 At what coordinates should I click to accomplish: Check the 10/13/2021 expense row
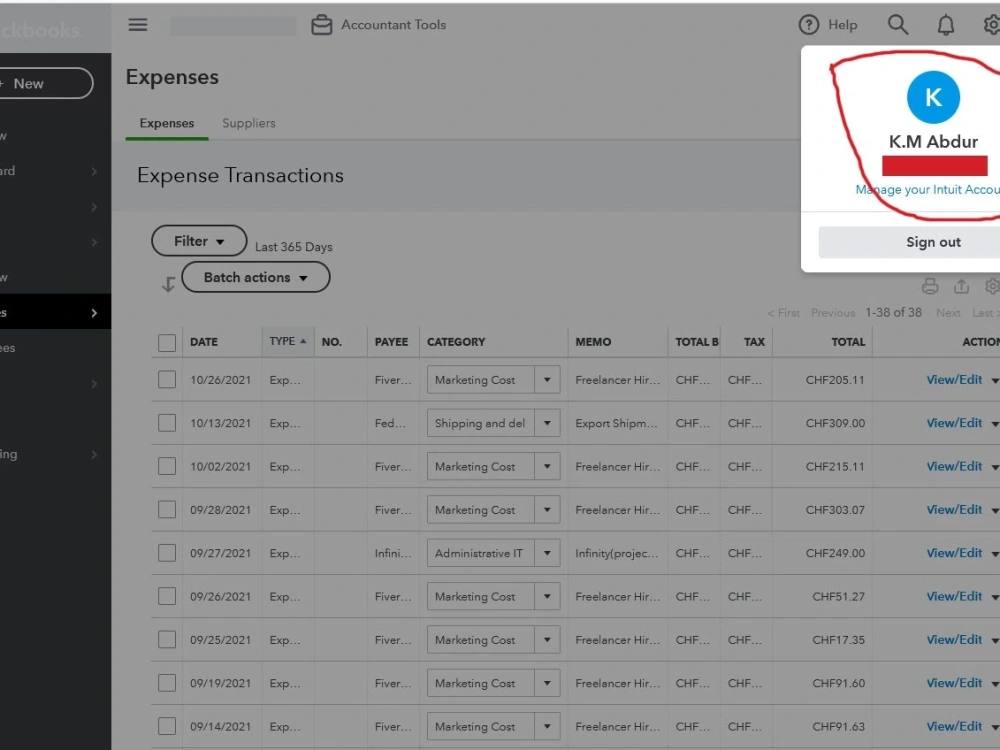tap(167, 423)
